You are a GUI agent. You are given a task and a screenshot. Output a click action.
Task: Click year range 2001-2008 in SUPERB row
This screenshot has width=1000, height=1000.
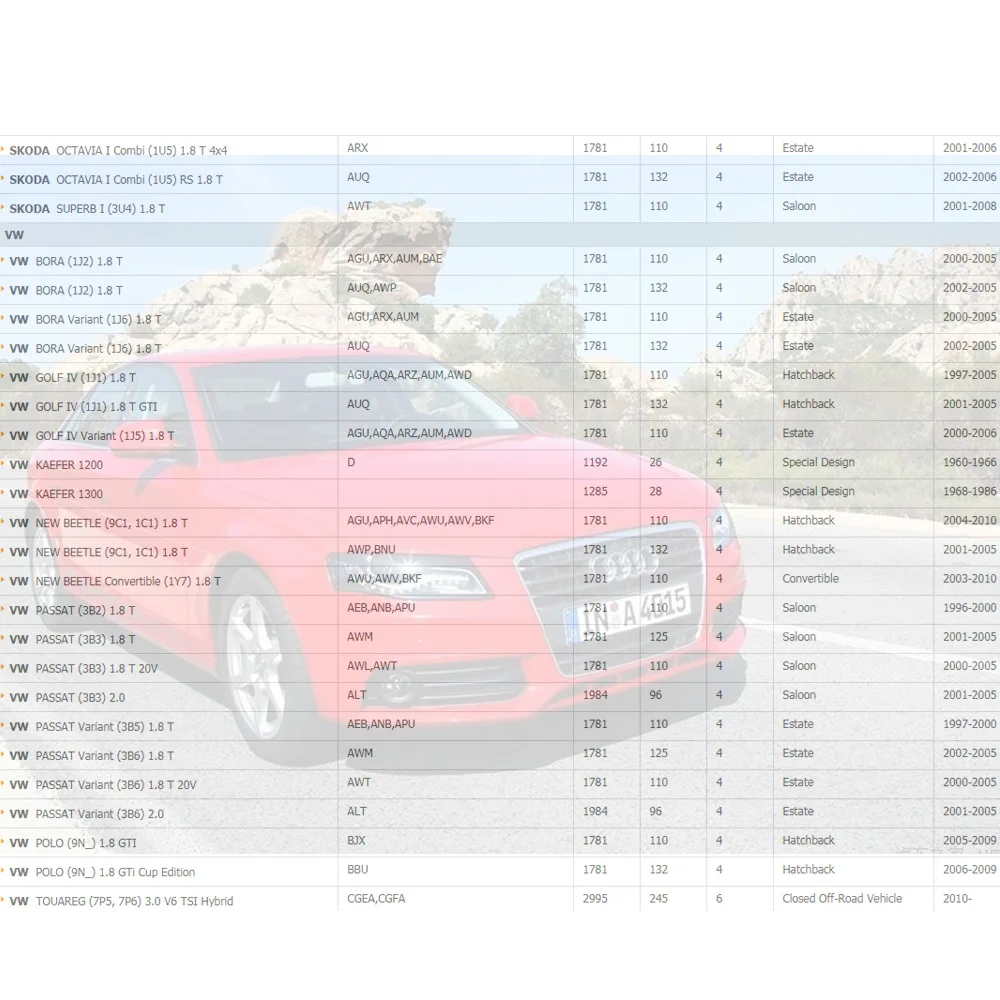[969, 206]
